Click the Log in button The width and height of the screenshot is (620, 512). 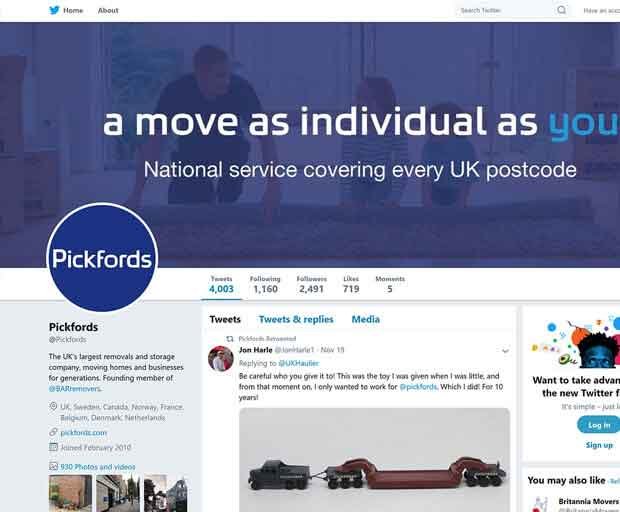(x=599, y=425)
